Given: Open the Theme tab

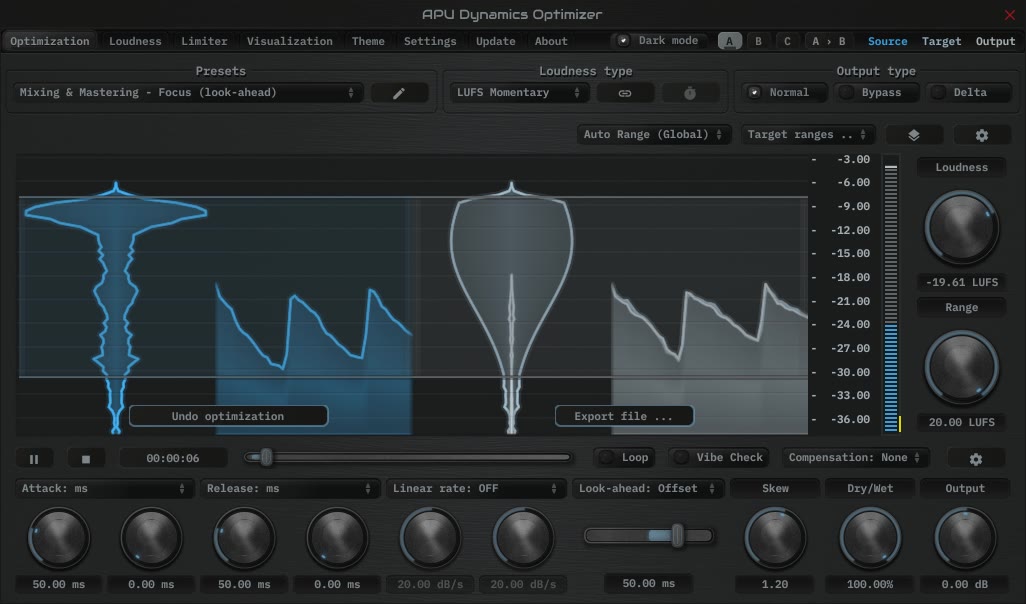Looking at the screenshot, I should [x=368, y=41].
